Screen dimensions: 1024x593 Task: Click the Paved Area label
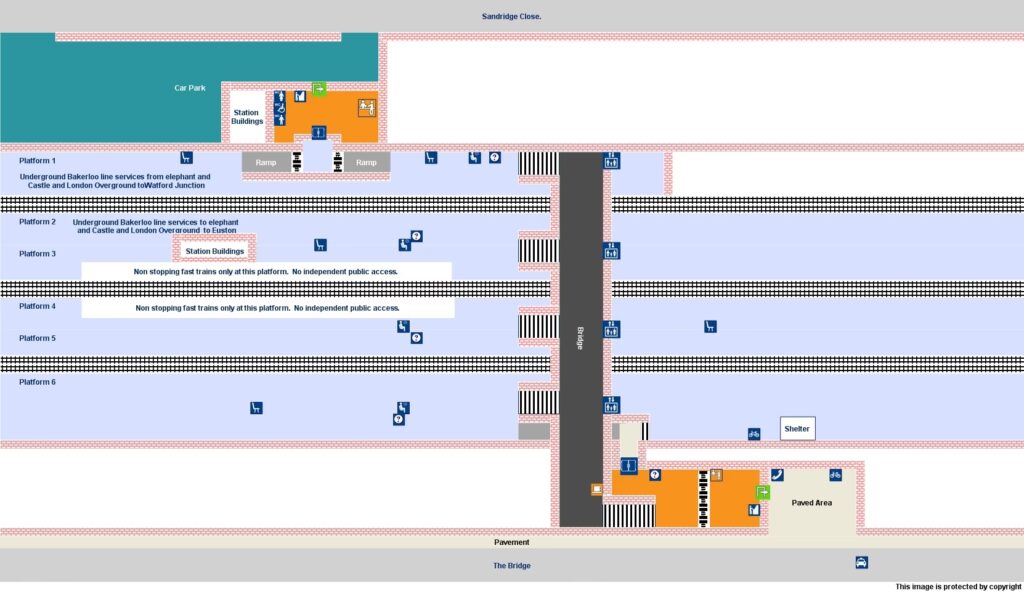[x=811, y=503]
